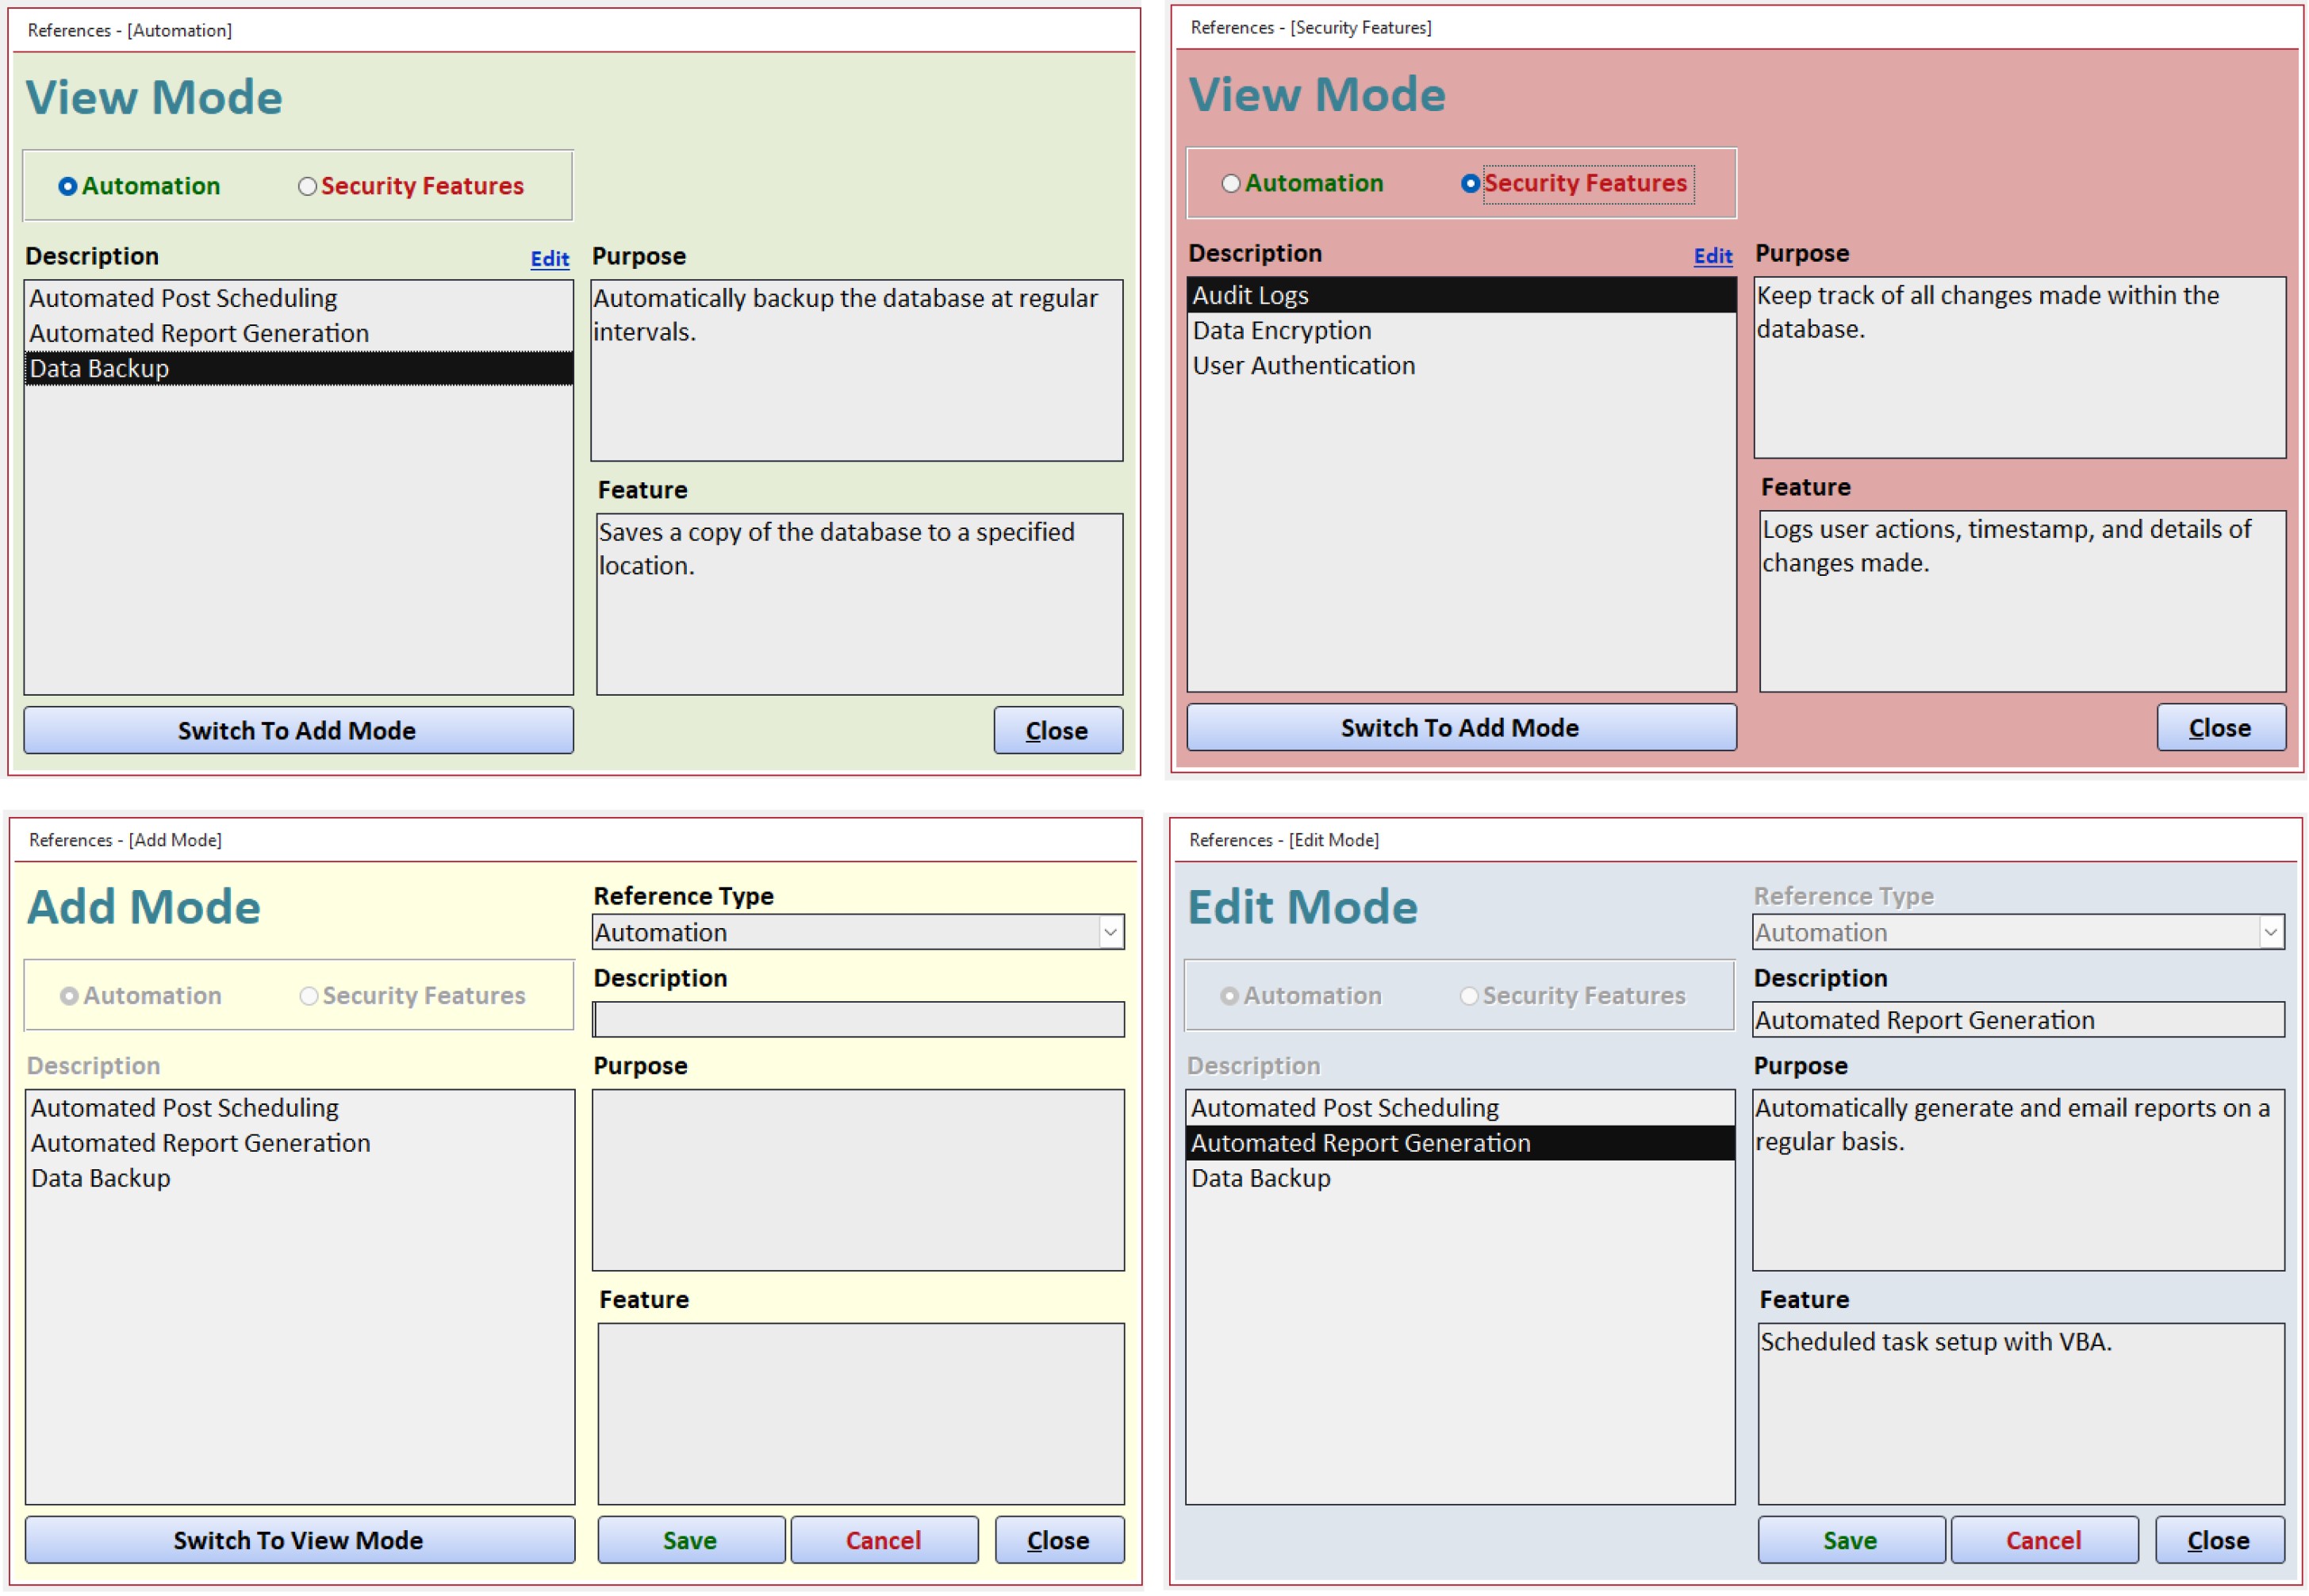2309x1596 pixels.
Task: Select Automation radio in red Security Features window
Action: 1231,183
